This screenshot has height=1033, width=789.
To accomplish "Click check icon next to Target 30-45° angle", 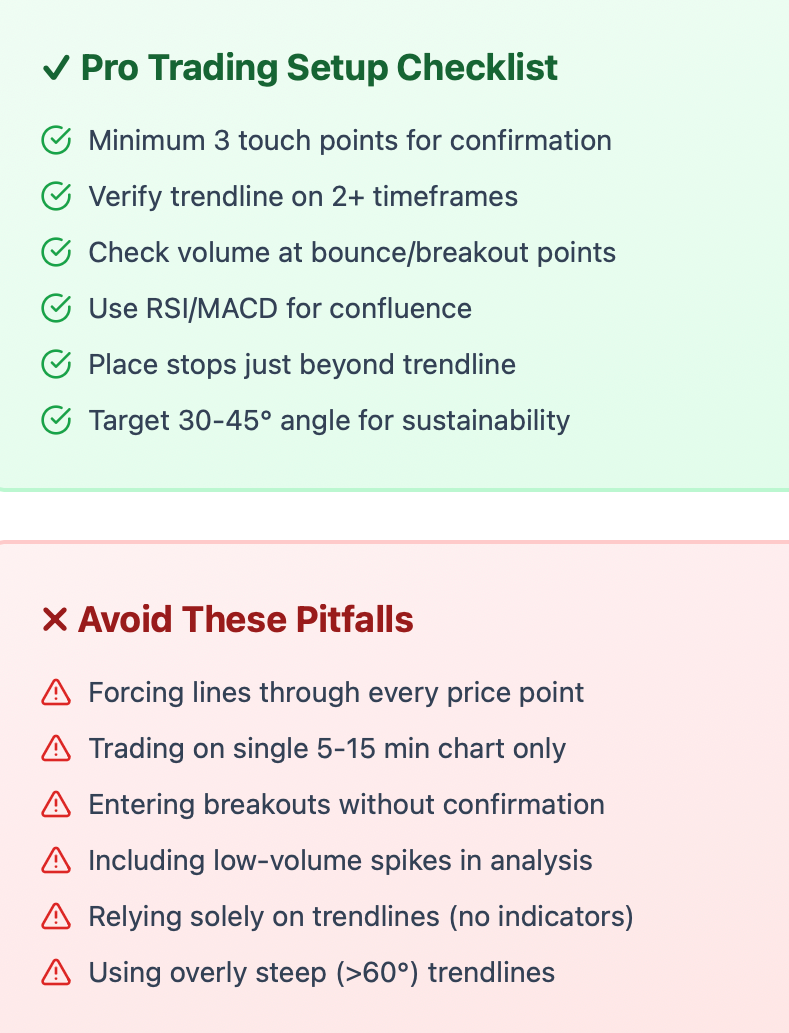I will pos(56,420).
